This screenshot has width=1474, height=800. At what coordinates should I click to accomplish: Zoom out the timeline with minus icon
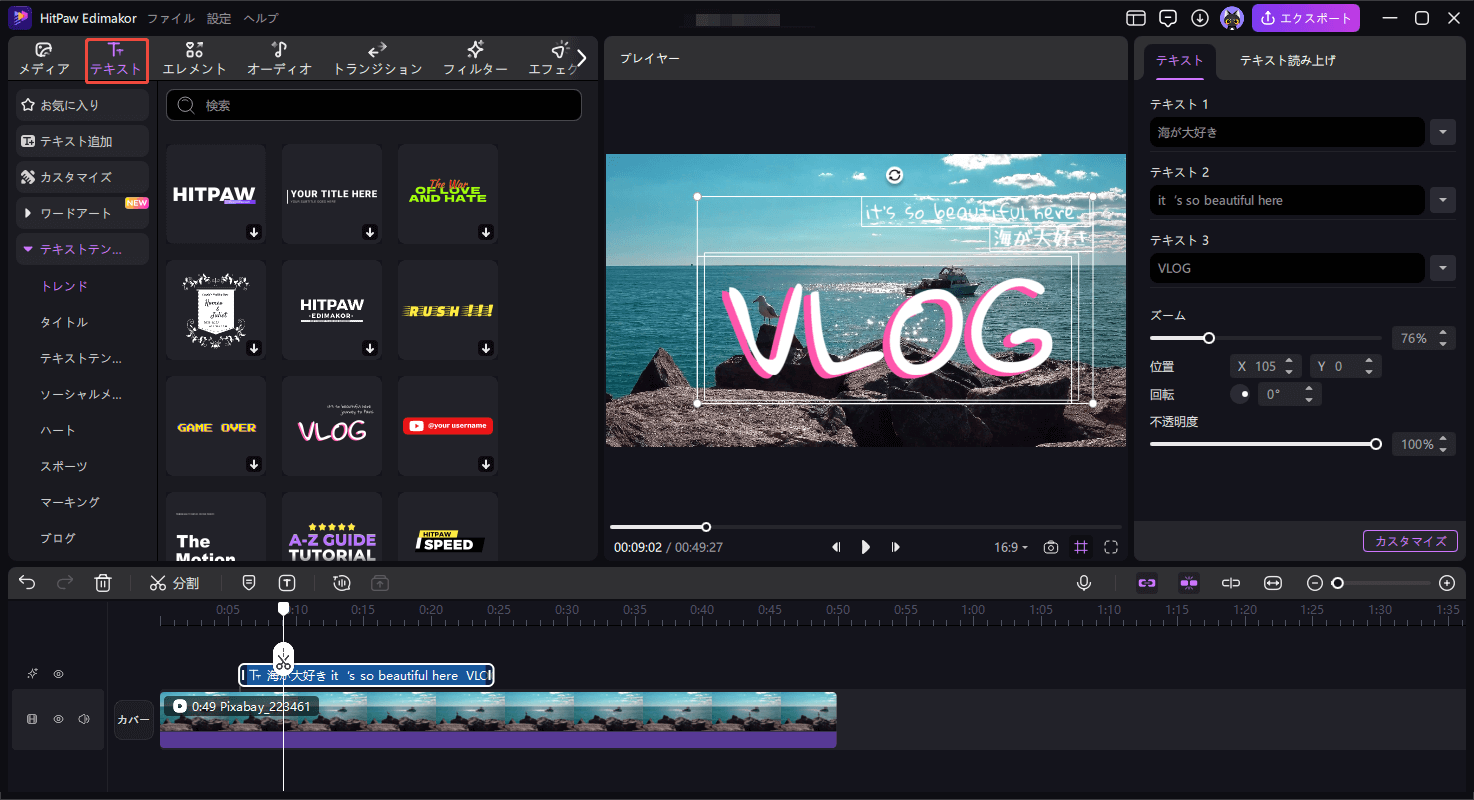click(1316, 583)
